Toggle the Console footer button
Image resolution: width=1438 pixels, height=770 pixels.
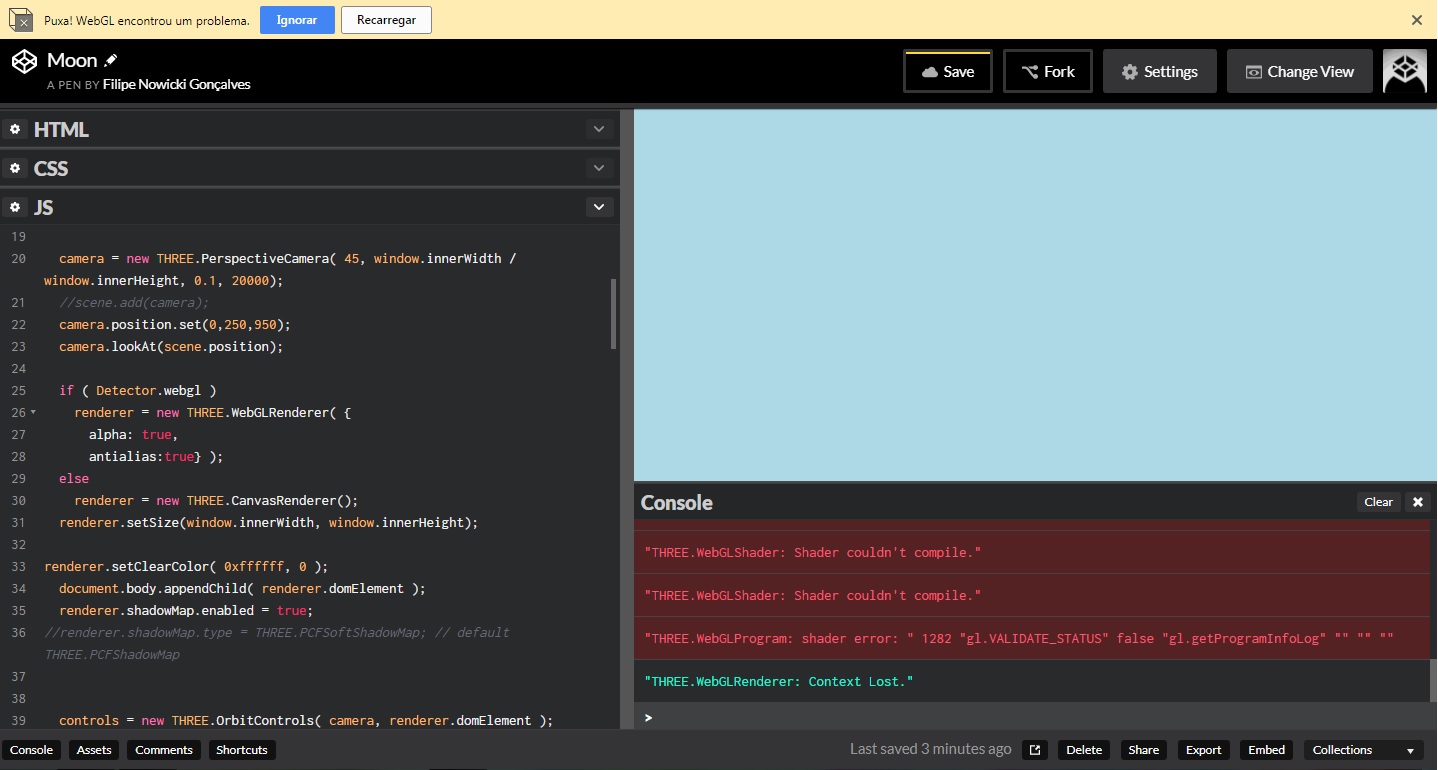point(31,750)
